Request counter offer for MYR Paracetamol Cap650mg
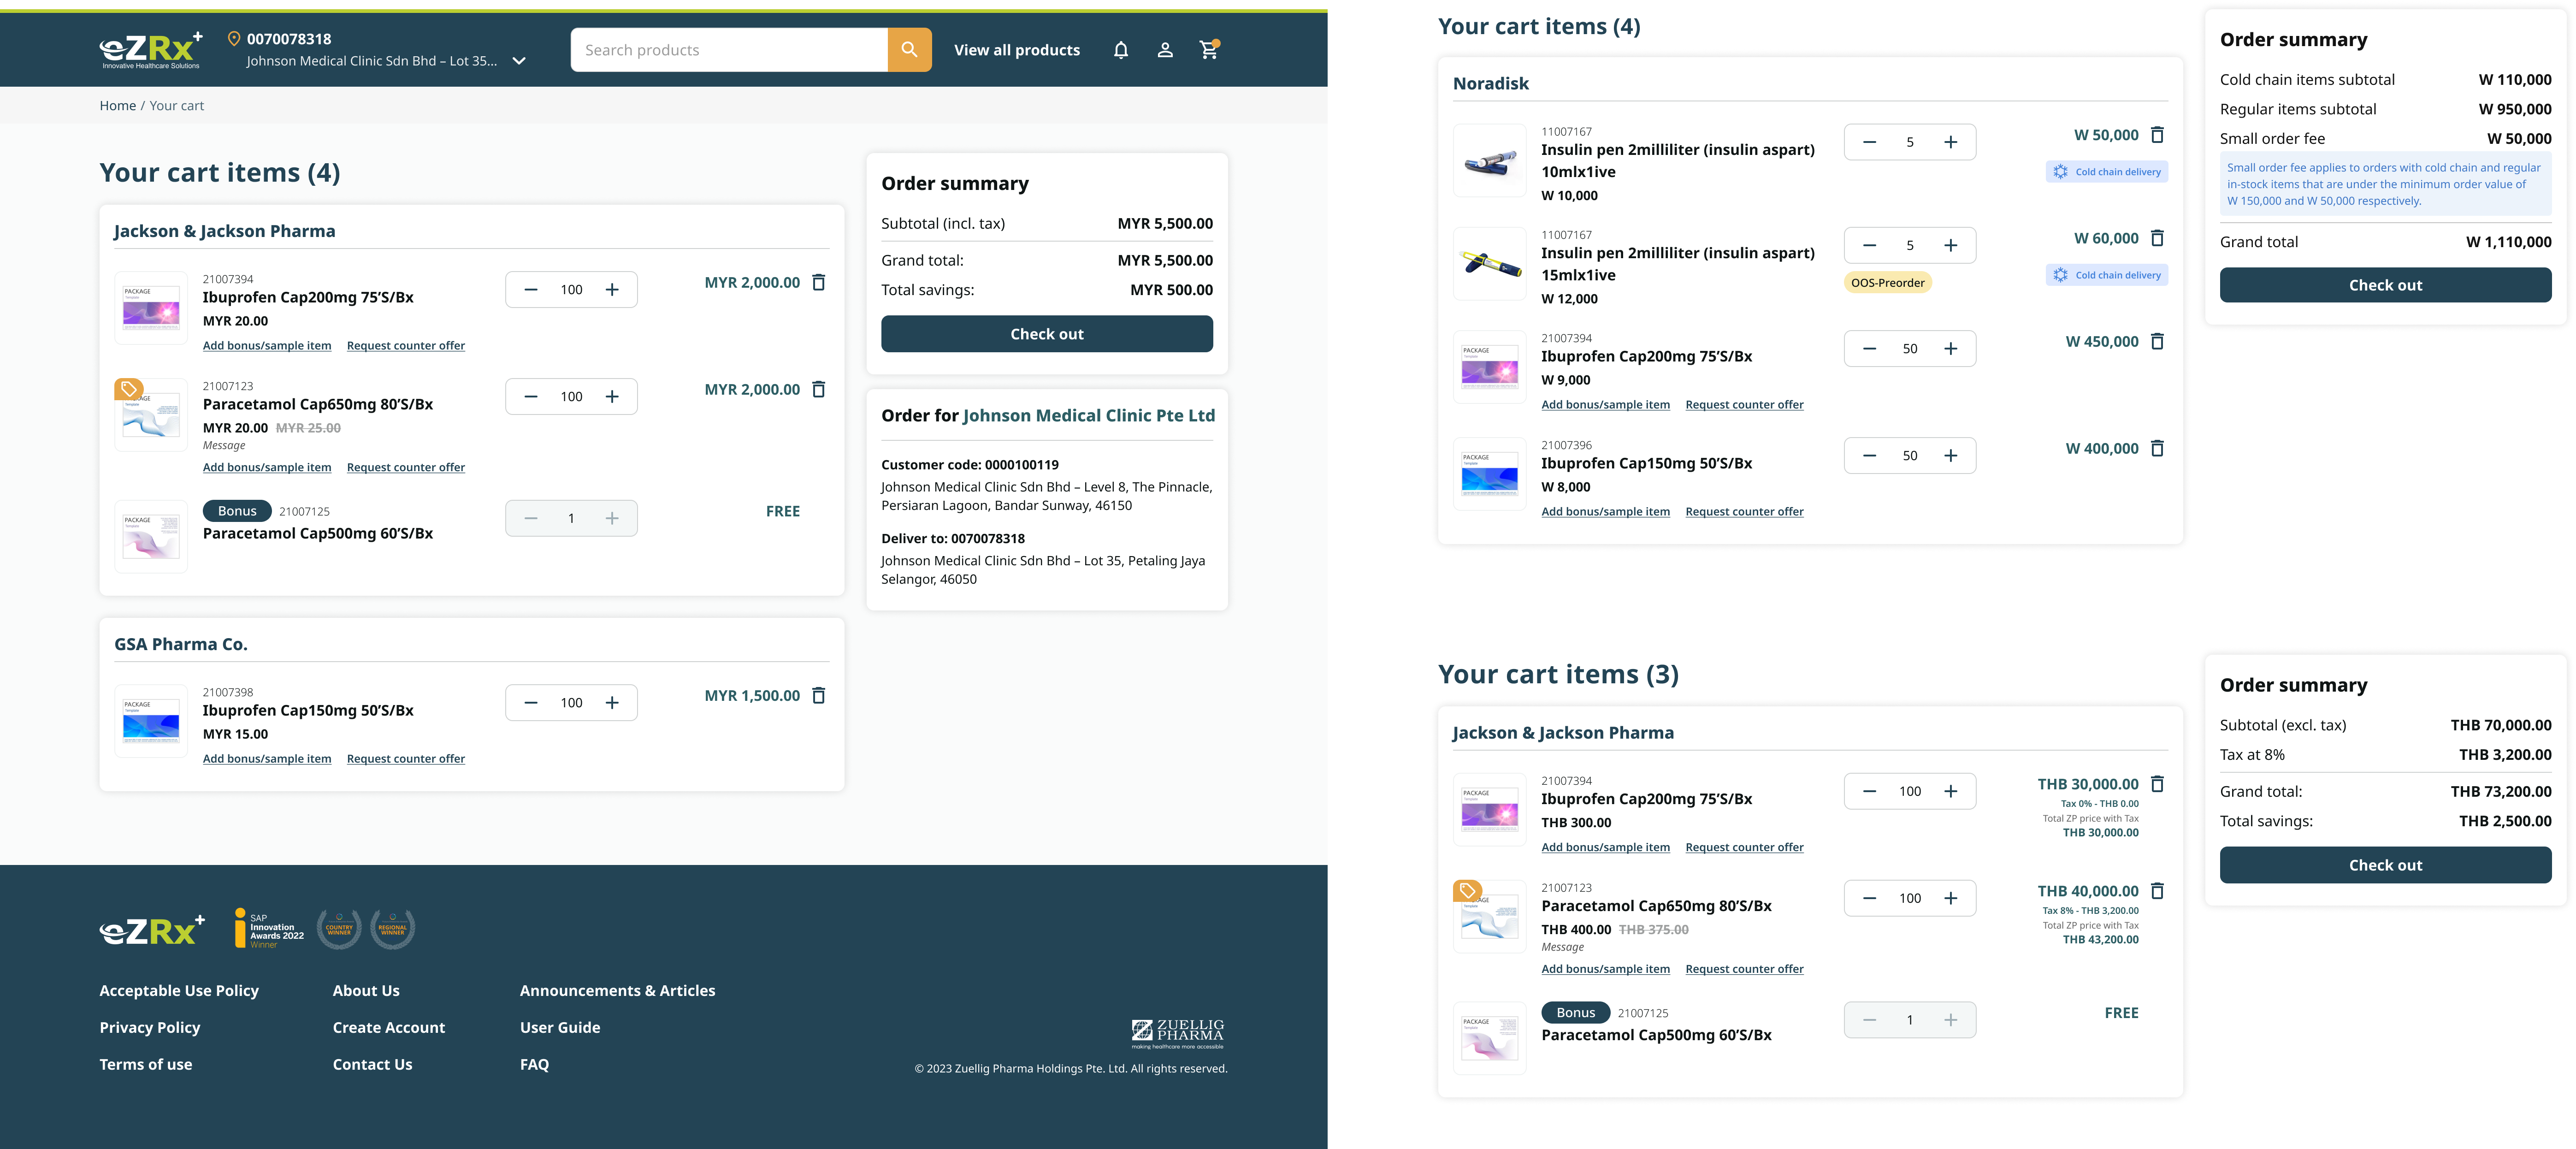 pyautogui.click(x=406, y=468)
